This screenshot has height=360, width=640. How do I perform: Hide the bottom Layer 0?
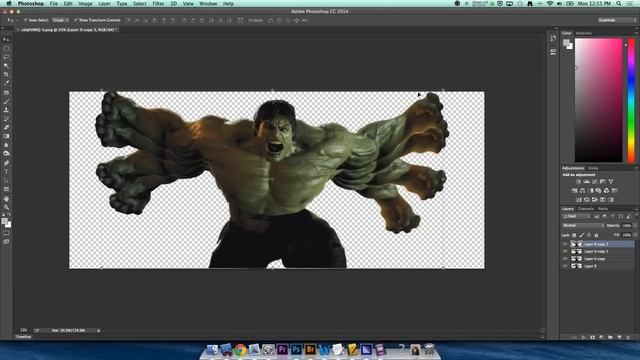(565, 266)
